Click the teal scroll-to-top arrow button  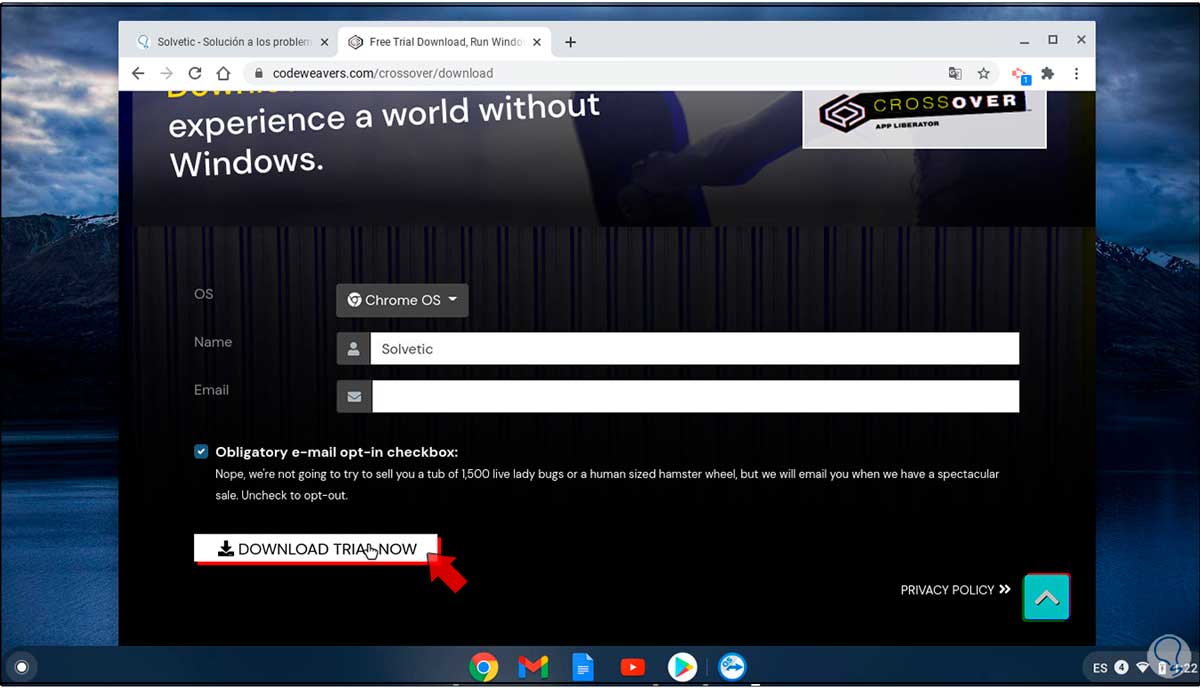pos(1047,598)
